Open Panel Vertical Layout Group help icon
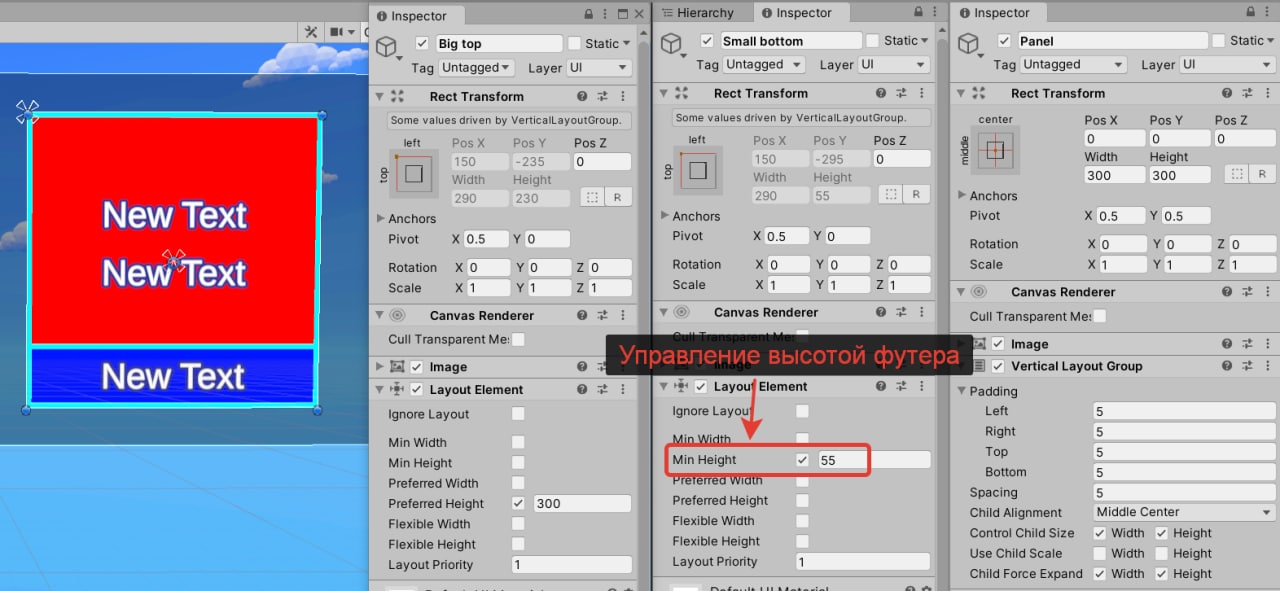This screenshot has width=1280, height=591. (1228, 366)
